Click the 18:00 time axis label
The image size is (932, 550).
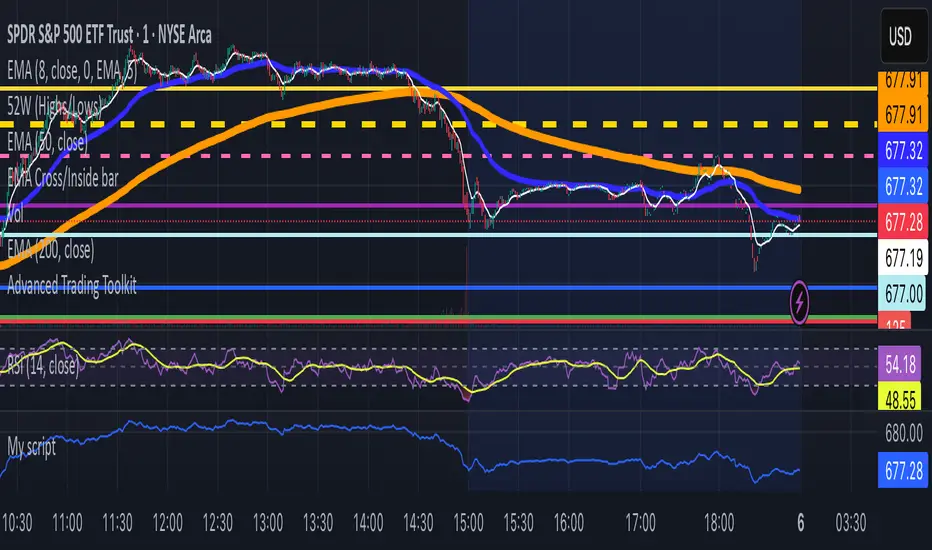(719, 523)
